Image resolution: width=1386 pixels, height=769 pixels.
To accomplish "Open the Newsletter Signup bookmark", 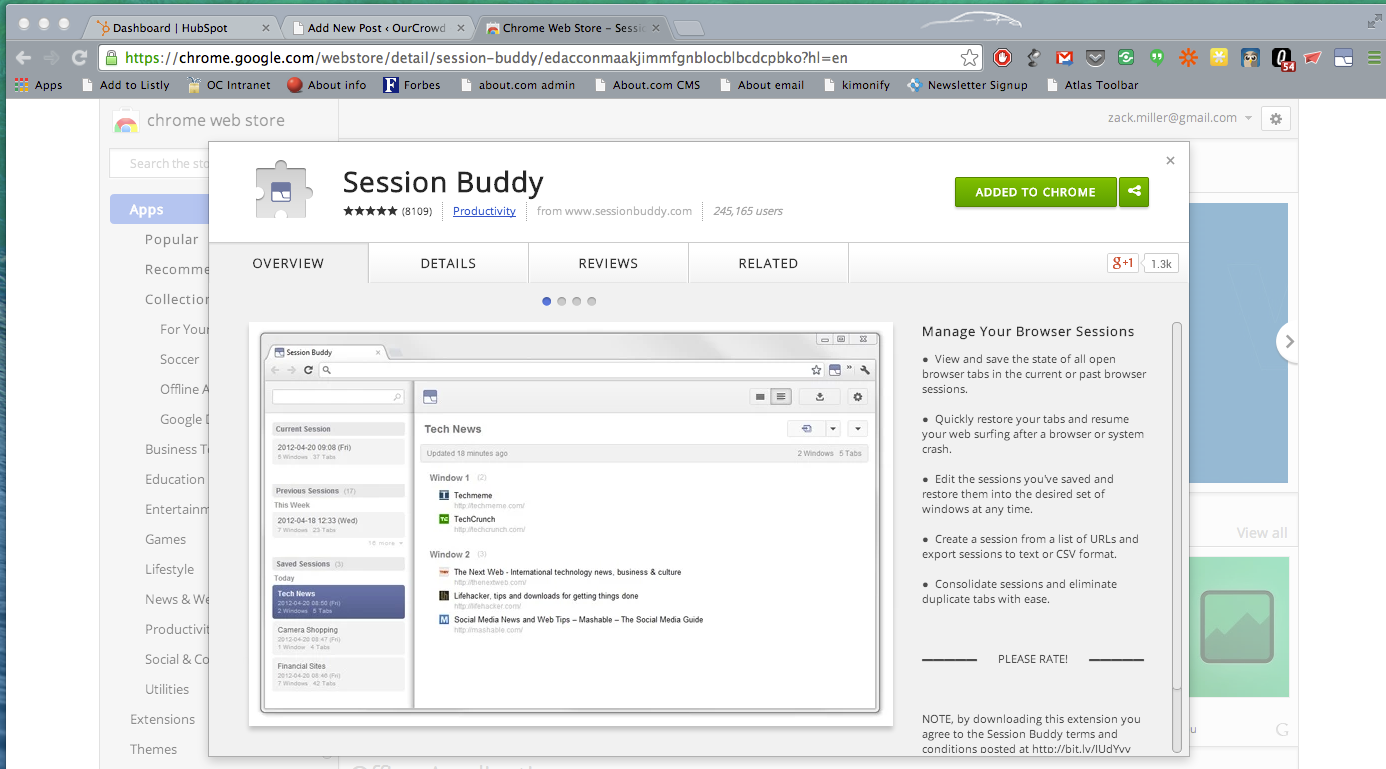I will (x=967, y=85).
